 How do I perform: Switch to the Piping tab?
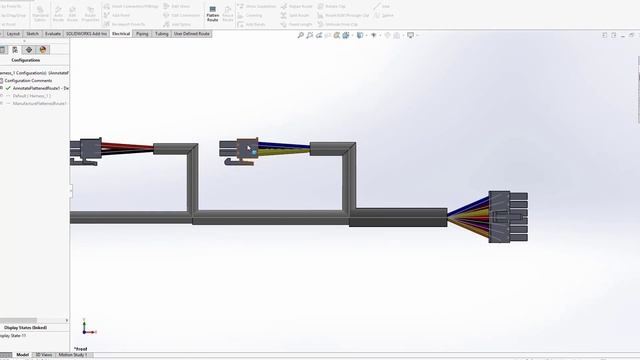[142, 34]
